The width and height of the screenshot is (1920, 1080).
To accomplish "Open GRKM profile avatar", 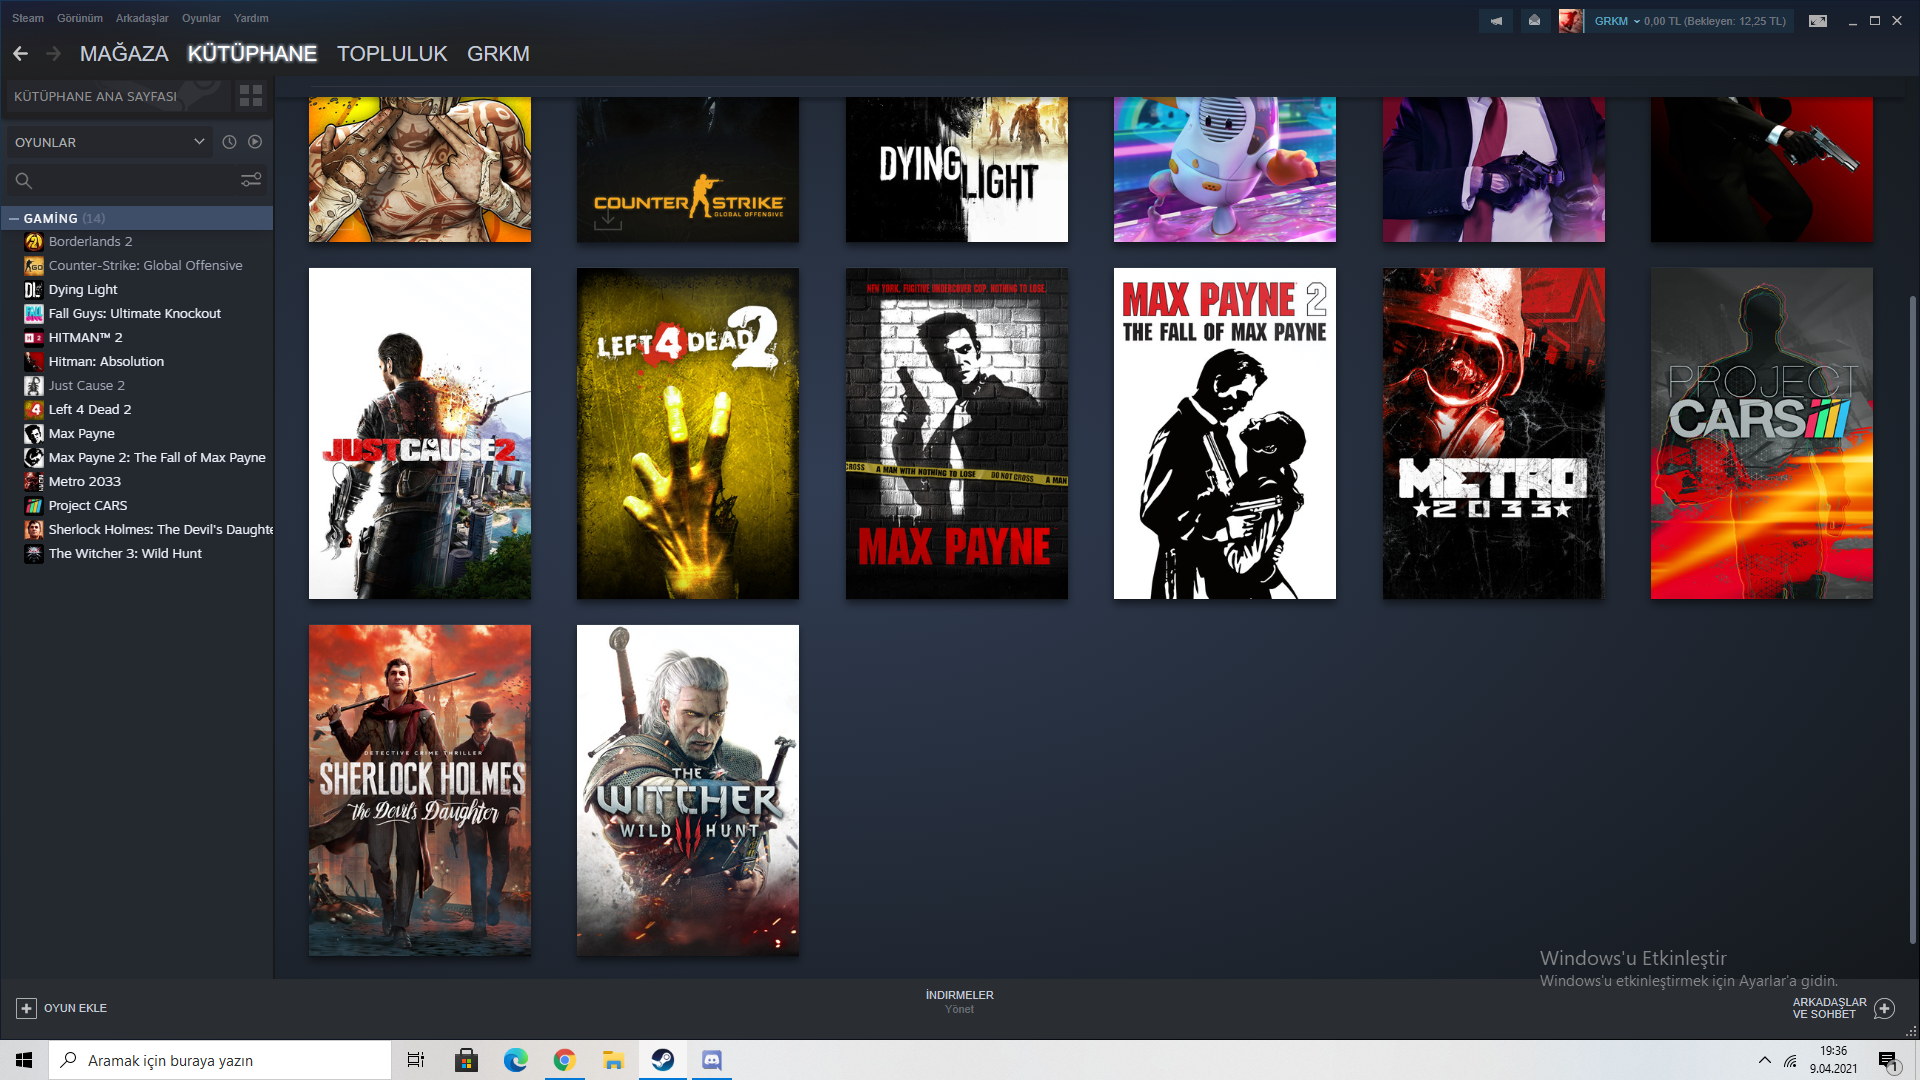I will [1571, 21].
